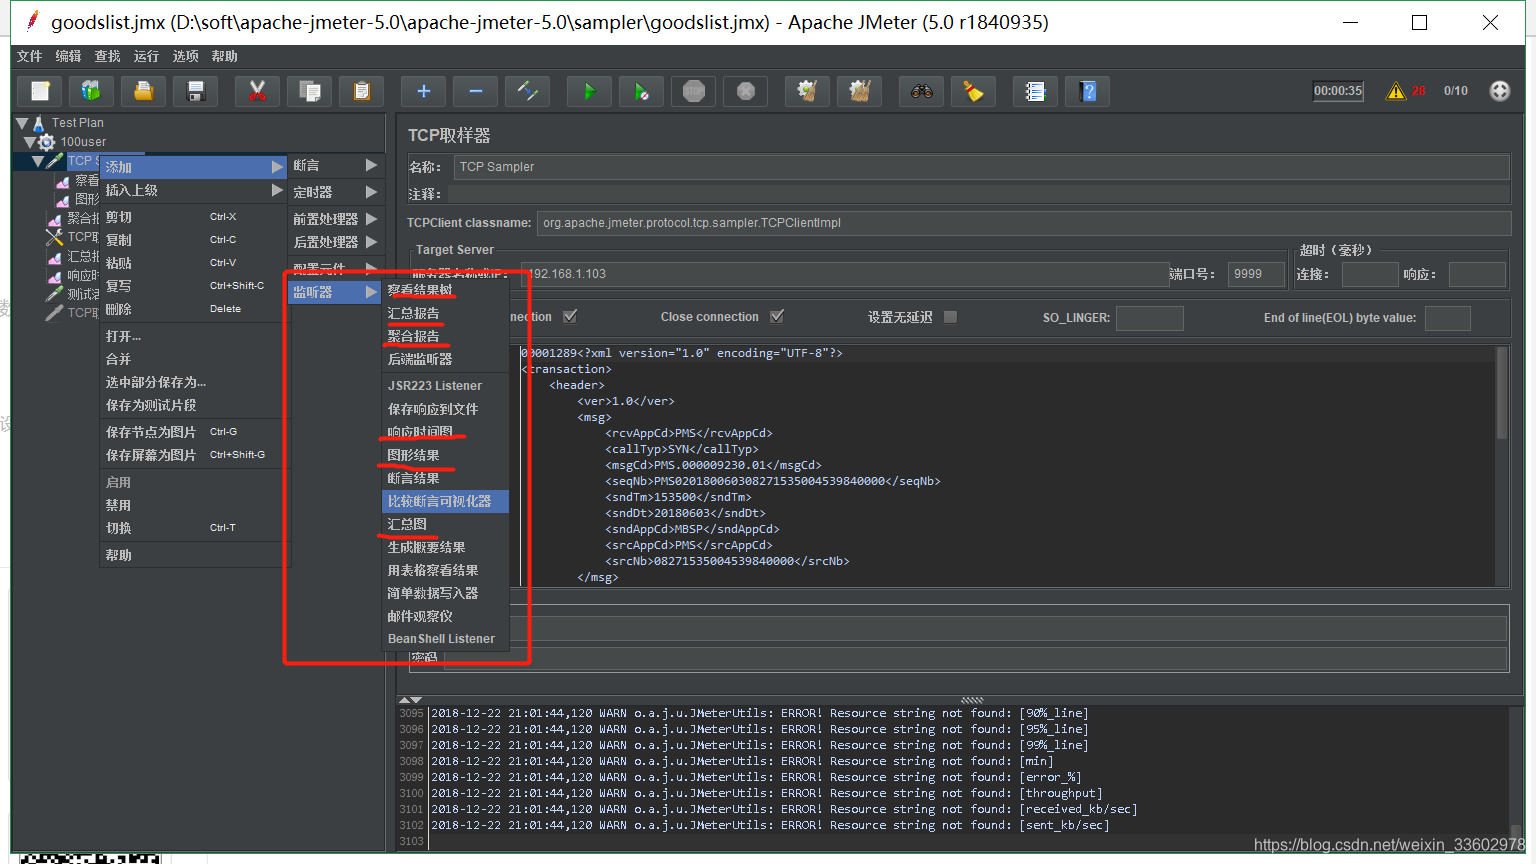Save the test plan with the floppy disk icon
The height and width of the screenshot is (864, 1536).
pyautogui.click(x=196, y=91)
